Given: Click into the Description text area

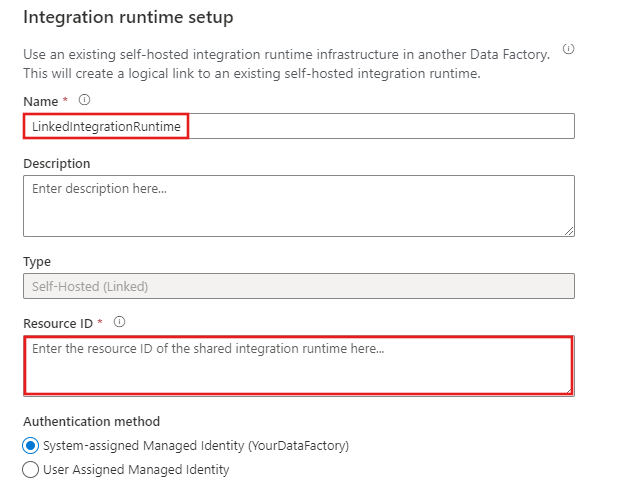Looking at the screenshot, I should (x=298, y=205).
